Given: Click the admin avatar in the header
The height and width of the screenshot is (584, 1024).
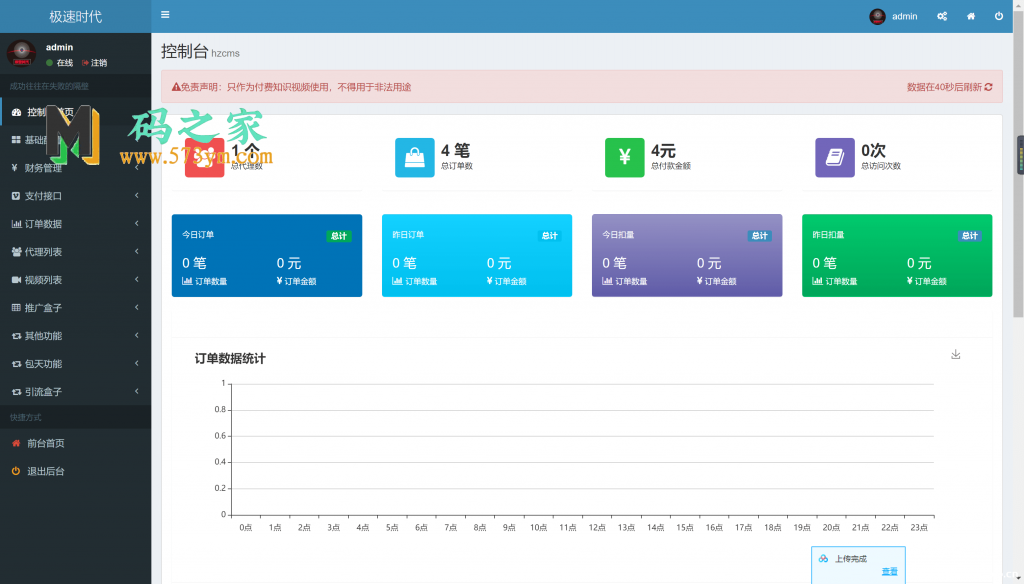Looking at the screenshot, I should (x=877, y=16).
